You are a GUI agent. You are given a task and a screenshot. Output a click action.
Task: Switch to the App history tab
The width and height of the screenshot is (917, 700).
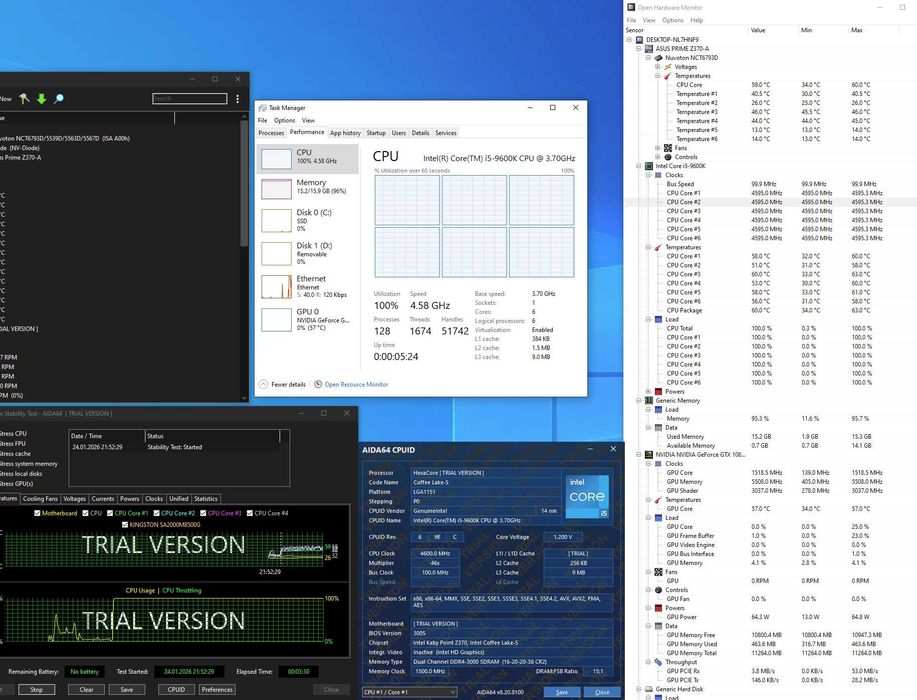[x=345, y=133]
